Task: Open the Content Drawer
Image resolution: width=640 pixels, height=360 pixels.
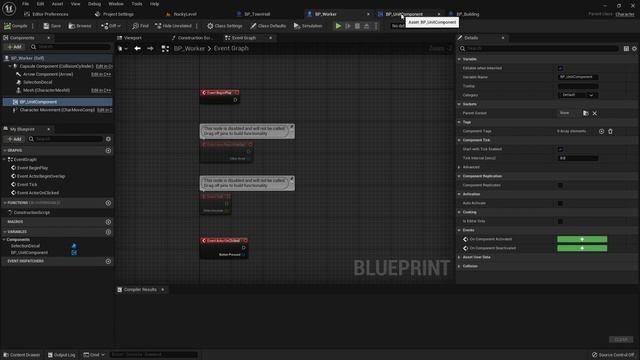Action: pos(22,355)
